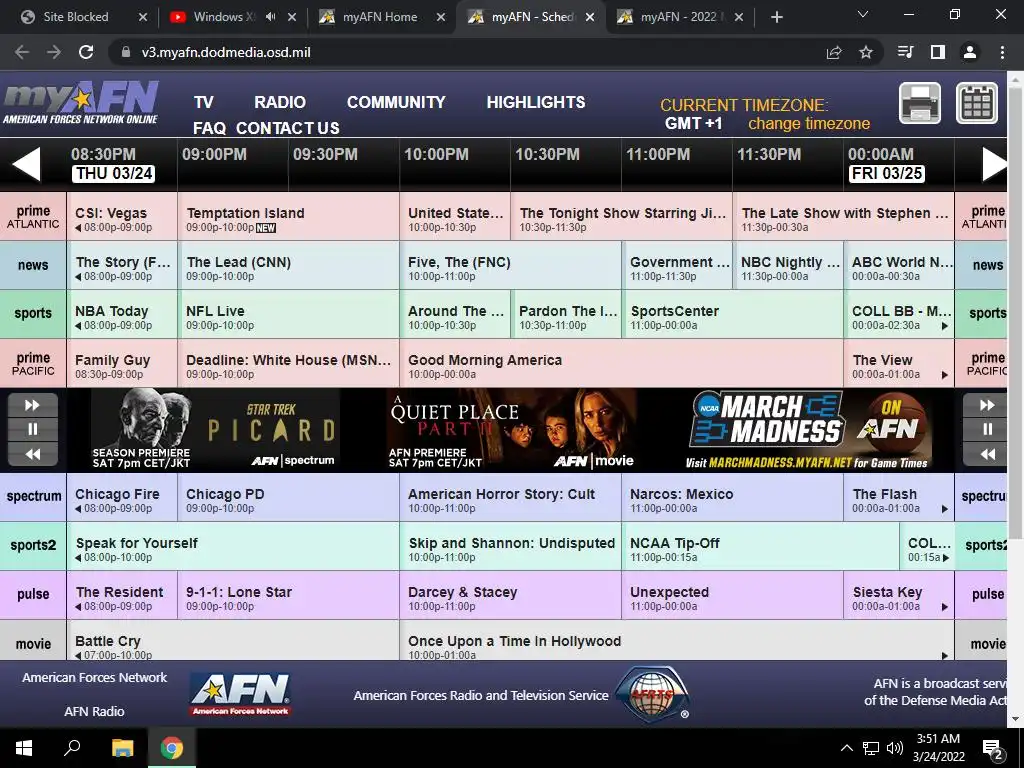Open CONTACT US page
Viewport: 1024px width, 768px height.
pyautogui.click(x=287, y=128)
